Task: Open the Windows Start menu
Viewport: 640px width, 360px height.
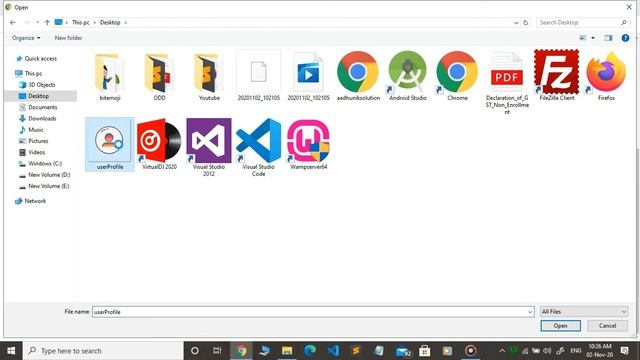Action: 11,351
